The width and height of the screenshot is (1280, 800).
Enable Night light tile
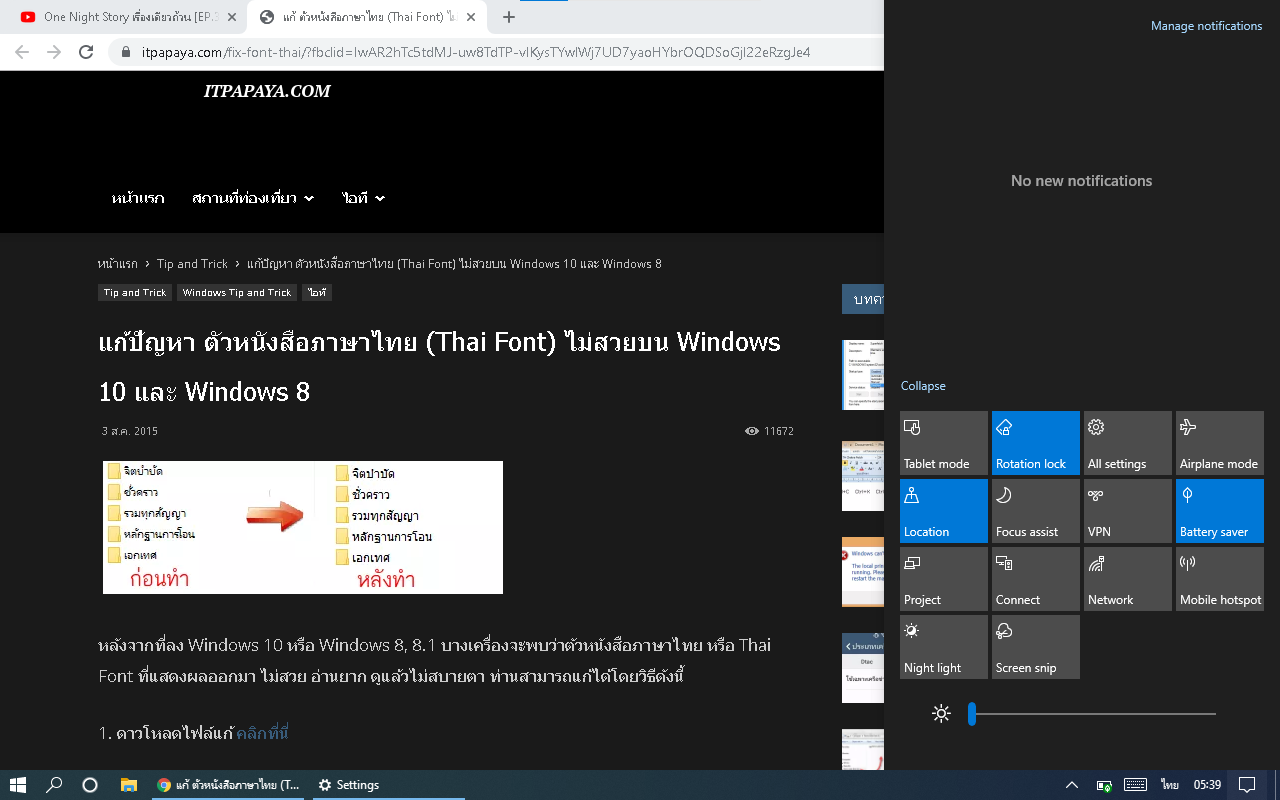click(944, 647)
